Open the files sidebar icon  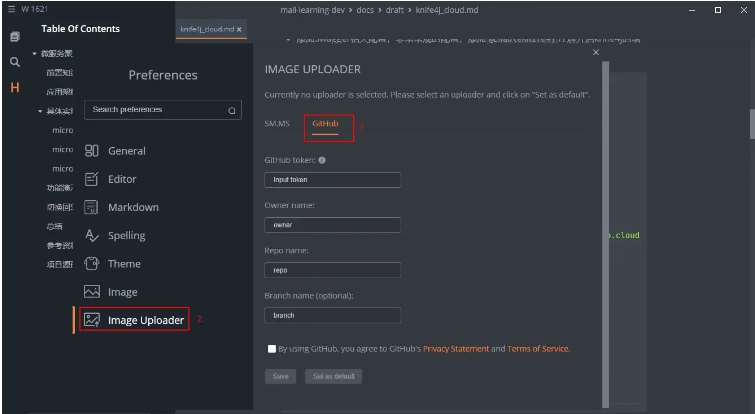point(15,37)
